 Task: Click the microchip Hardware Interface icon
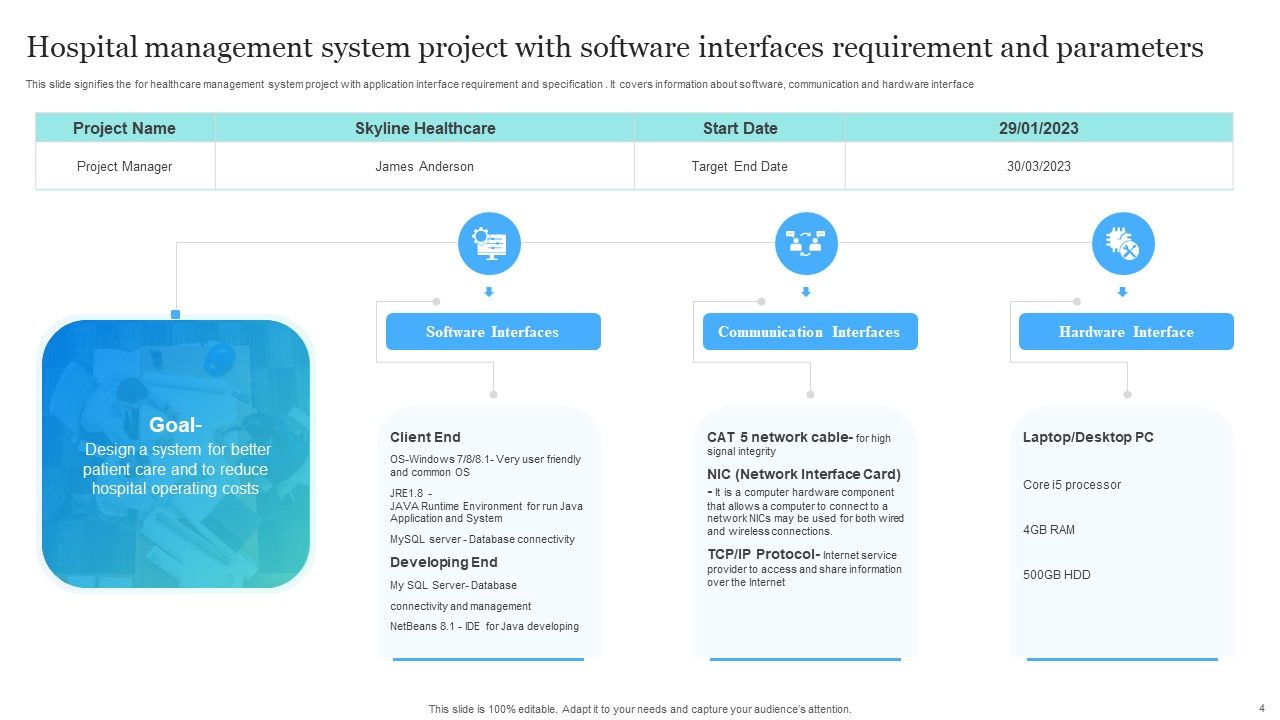(1122, 243)
